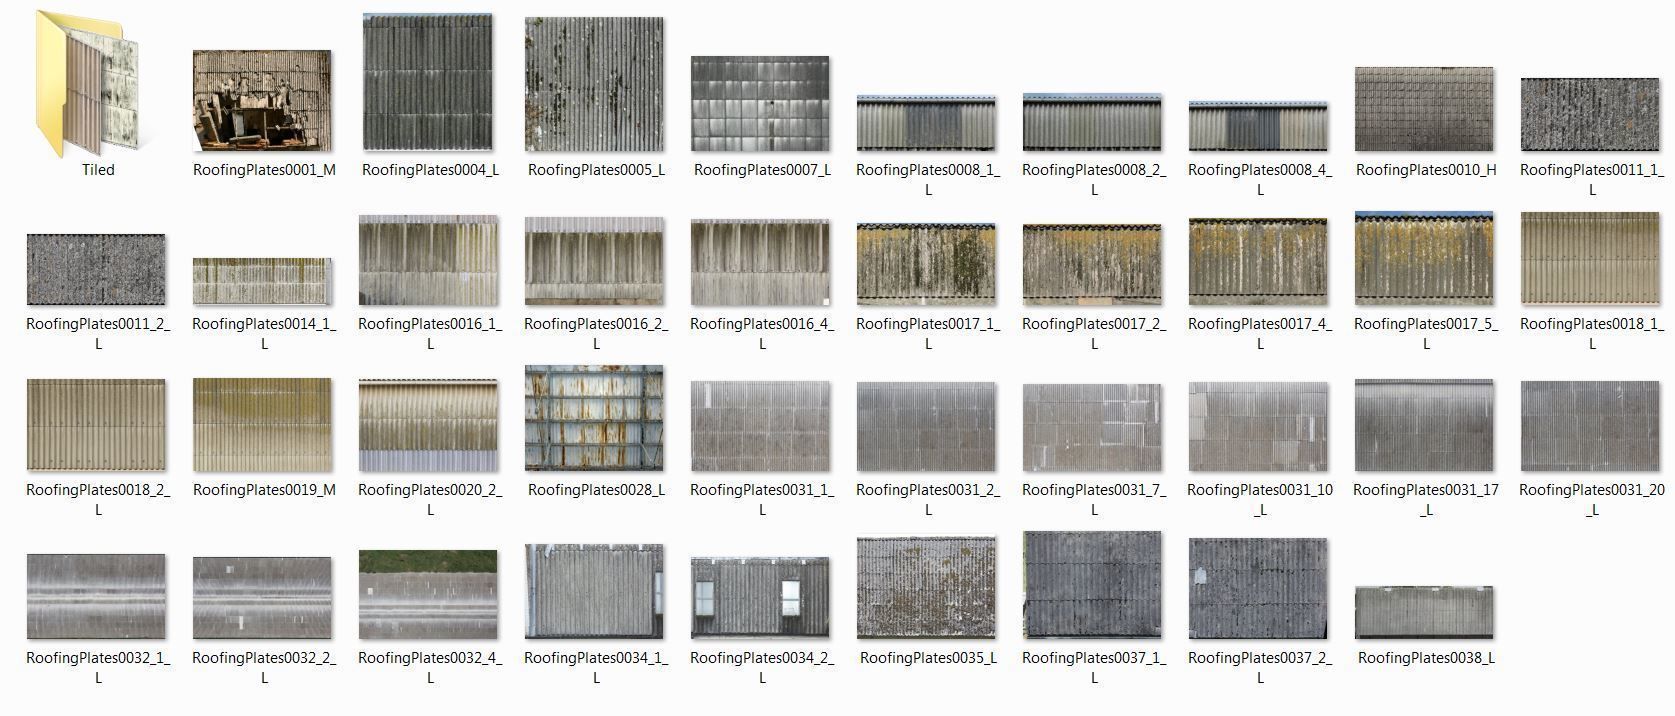Select the RoofingPlates0008_4_L thumbnail
This screenshot has height=716, width=1675.
pyautogui.click(x=1258, y=126)
